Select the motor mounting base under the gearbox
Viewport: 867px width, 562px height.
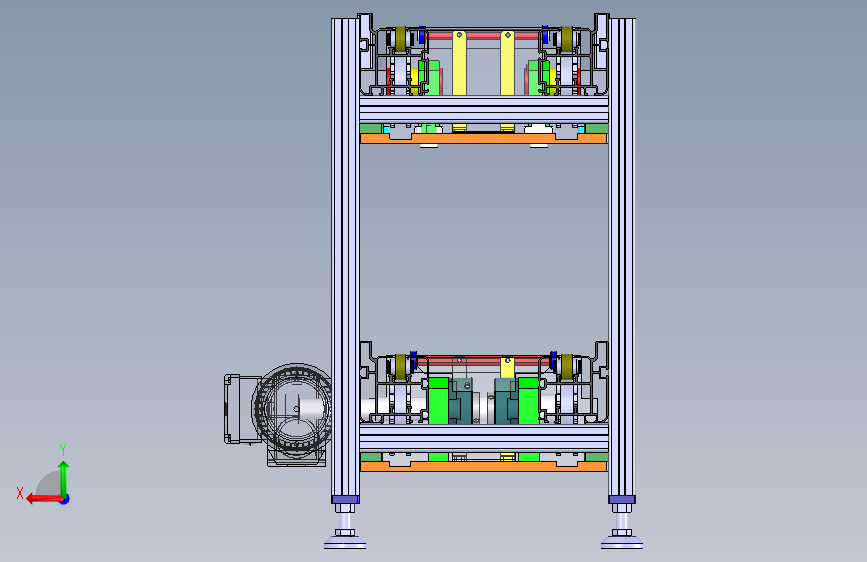tap(296, 459)
